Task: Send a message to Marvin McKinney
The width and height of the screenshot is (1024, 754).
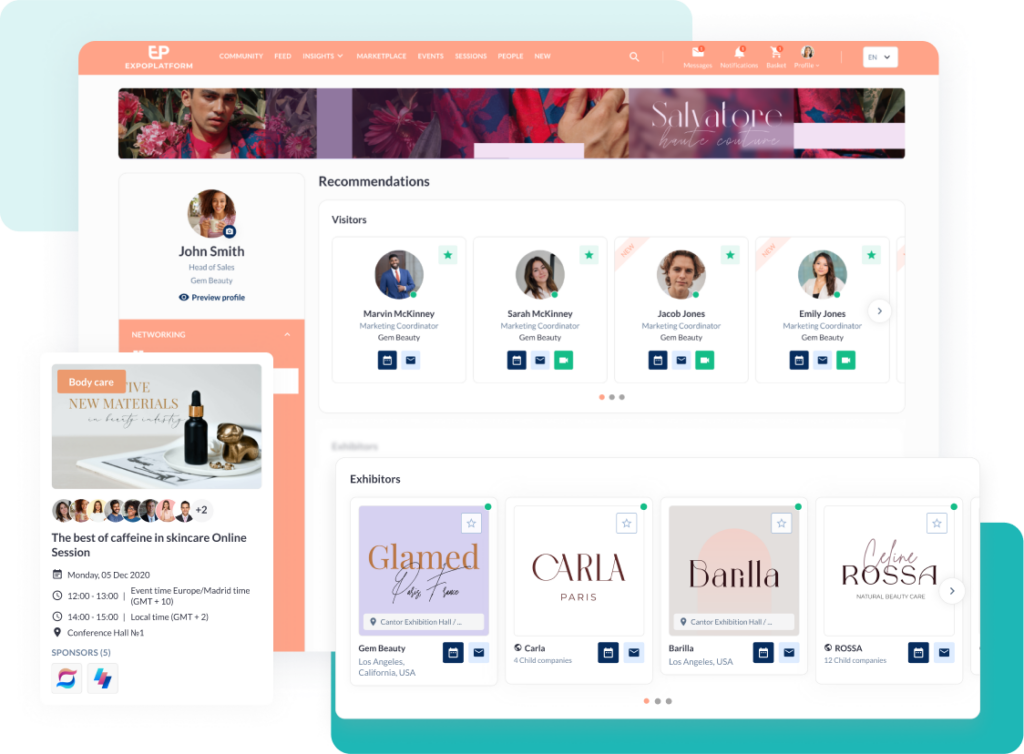Action: point(411,360)
